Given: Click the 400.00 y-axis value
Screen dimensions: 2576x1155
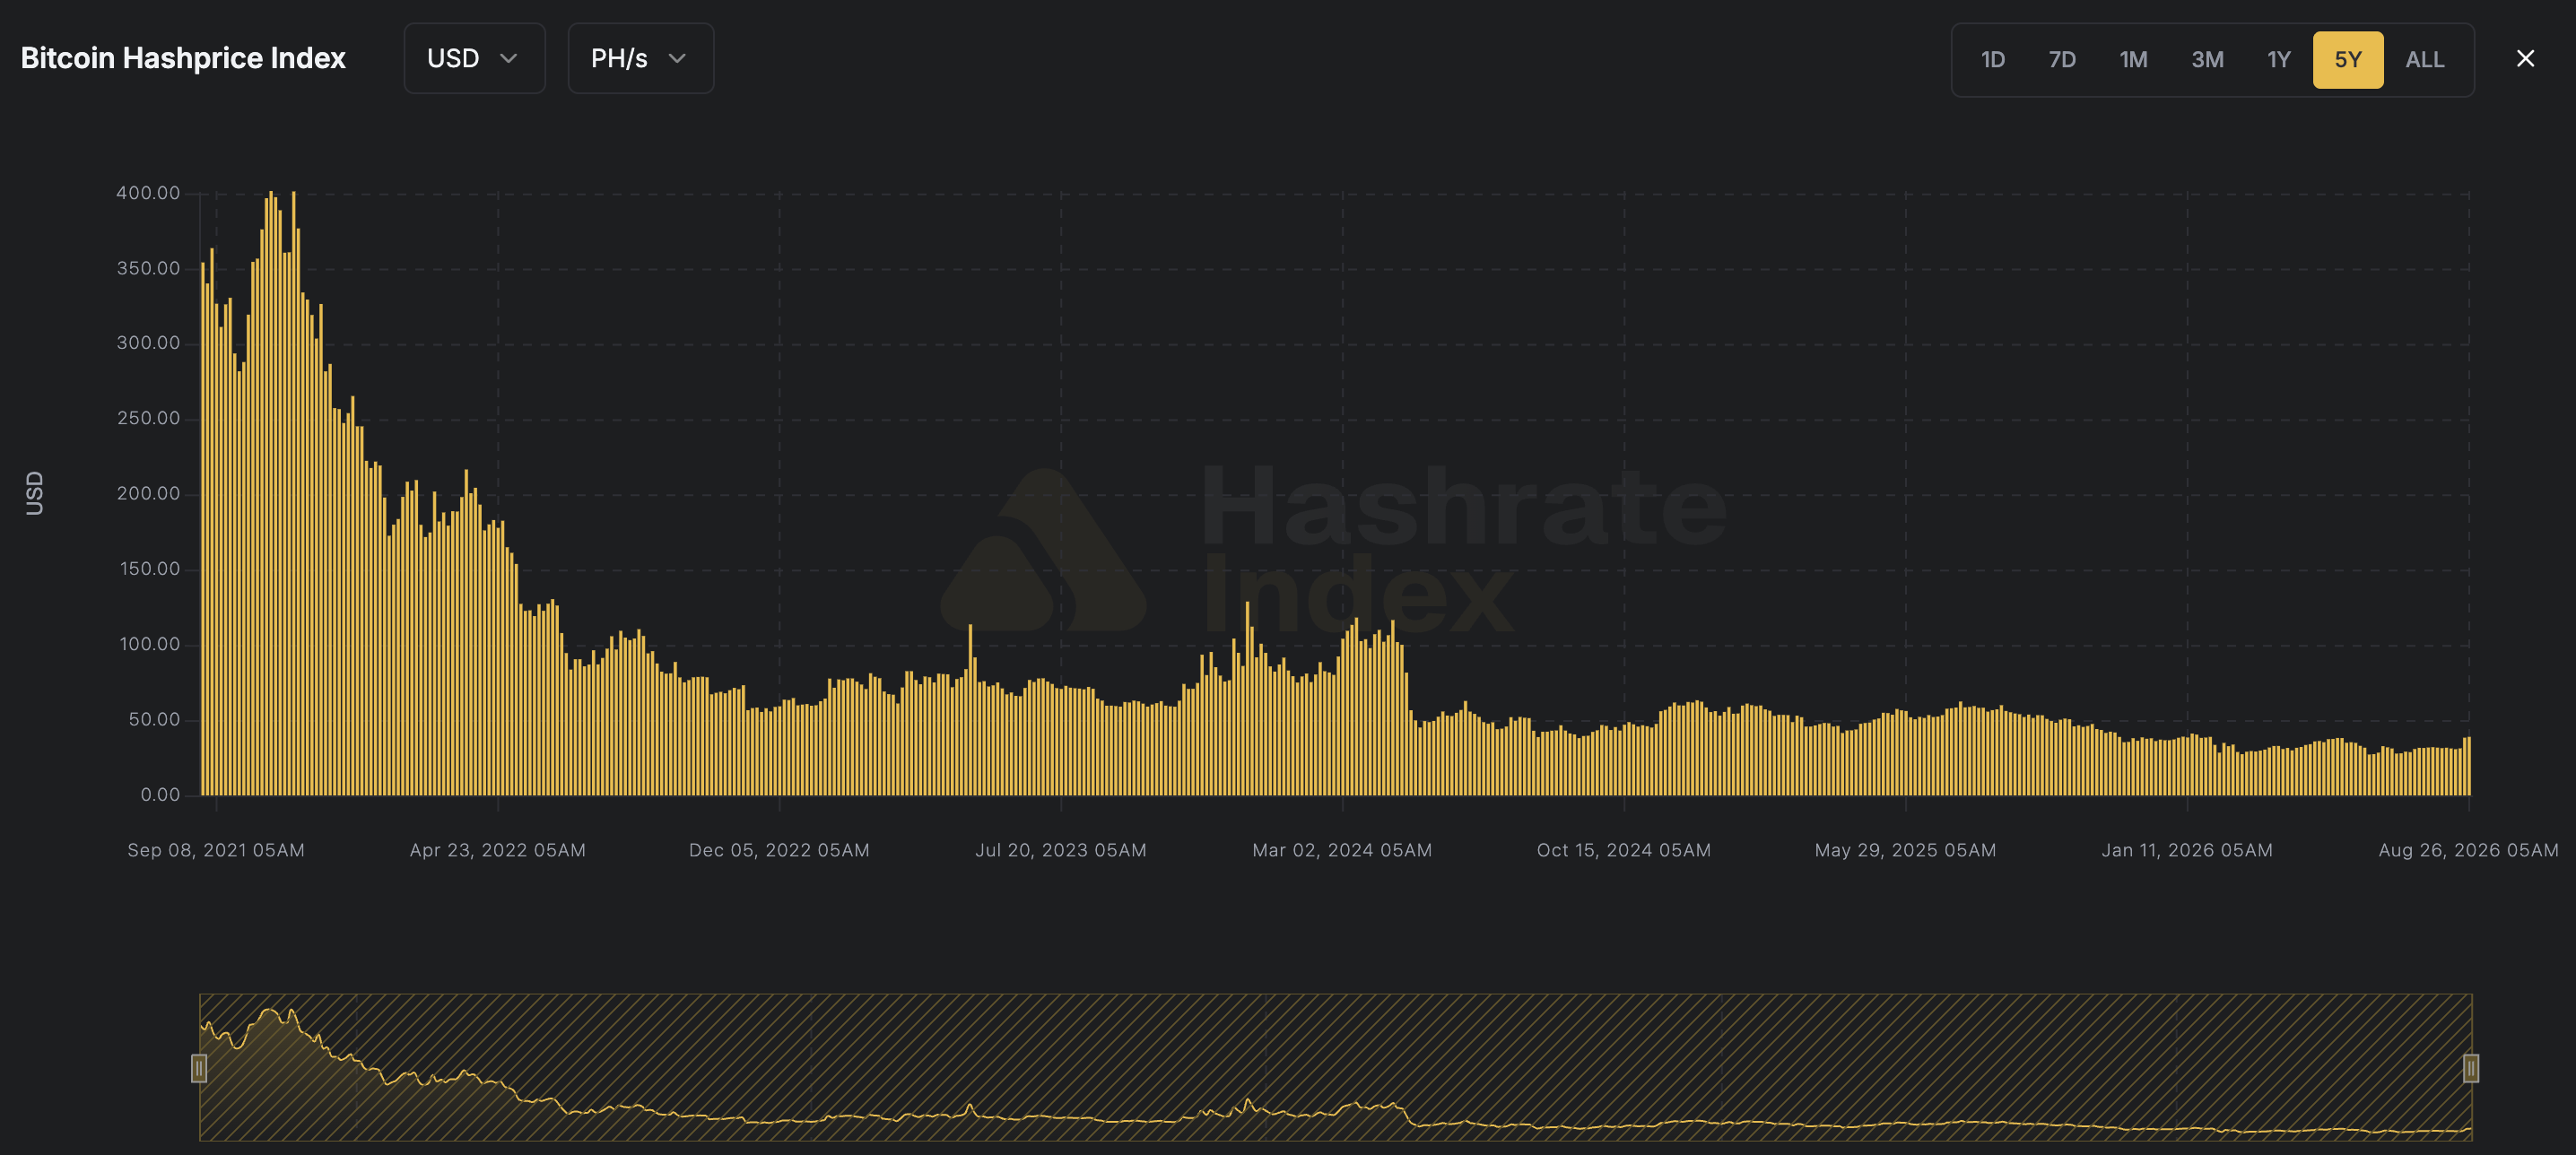Looking at the screenshot, I should [x=148, y=193].
